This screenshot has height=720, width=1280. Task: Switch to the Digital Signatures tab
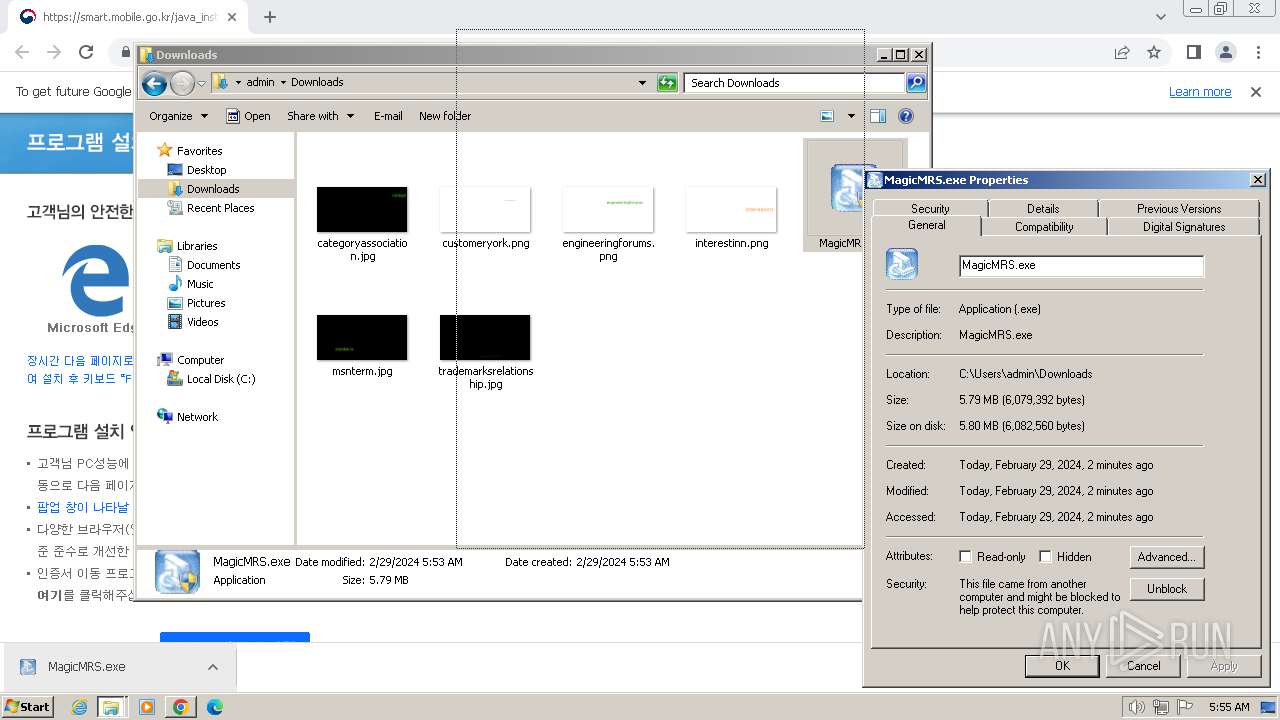tap(1184, 227)
